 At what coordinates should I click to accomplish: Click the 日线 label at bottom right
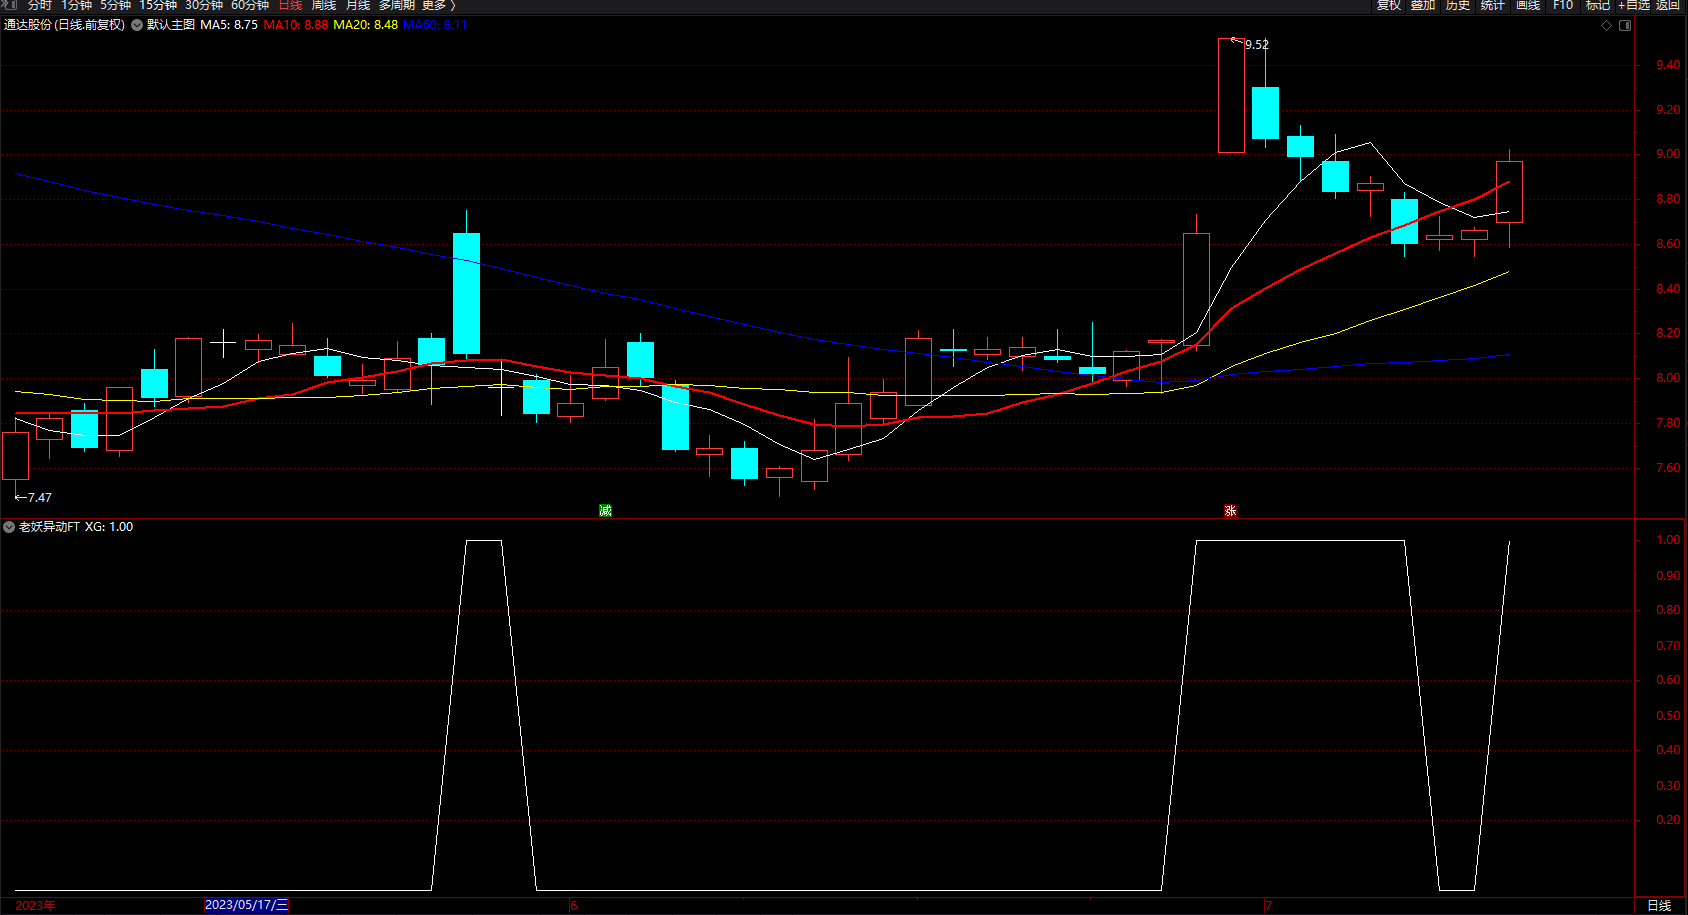click(x=1659, y=906)
